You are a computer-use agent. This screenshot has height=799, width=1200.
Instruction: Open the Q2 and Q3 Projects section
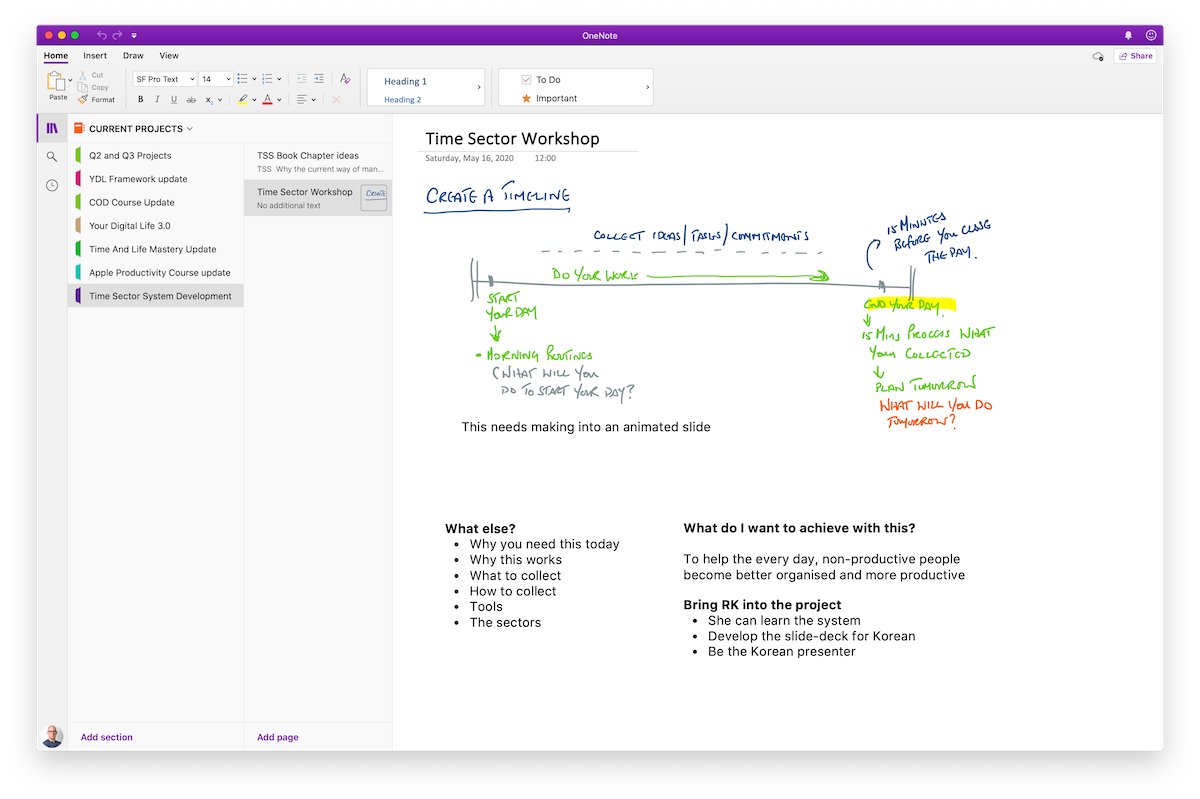click(x=155, y=155)
